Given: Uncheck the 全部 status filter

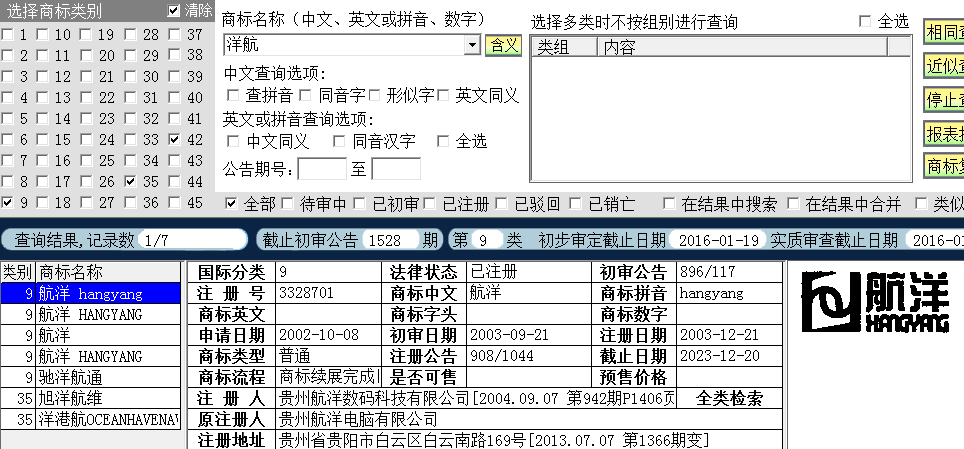Looking at the screenshot, I should point(231,204).
